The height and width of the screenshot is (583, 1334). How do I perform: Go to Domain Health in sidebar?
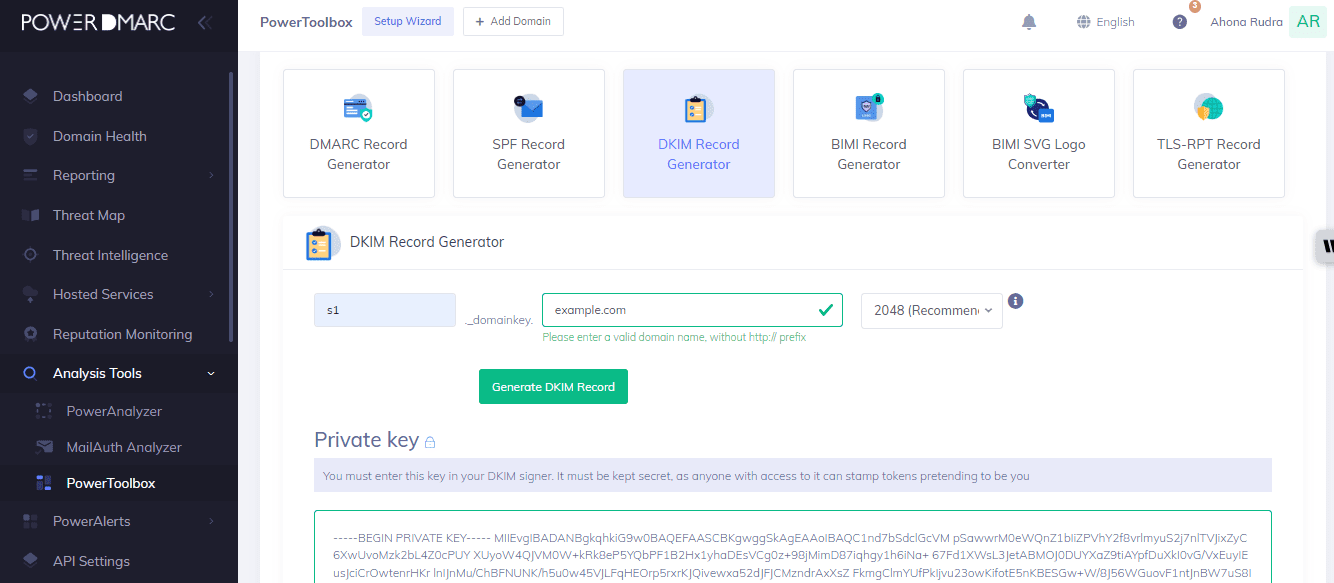coord(100,136)
